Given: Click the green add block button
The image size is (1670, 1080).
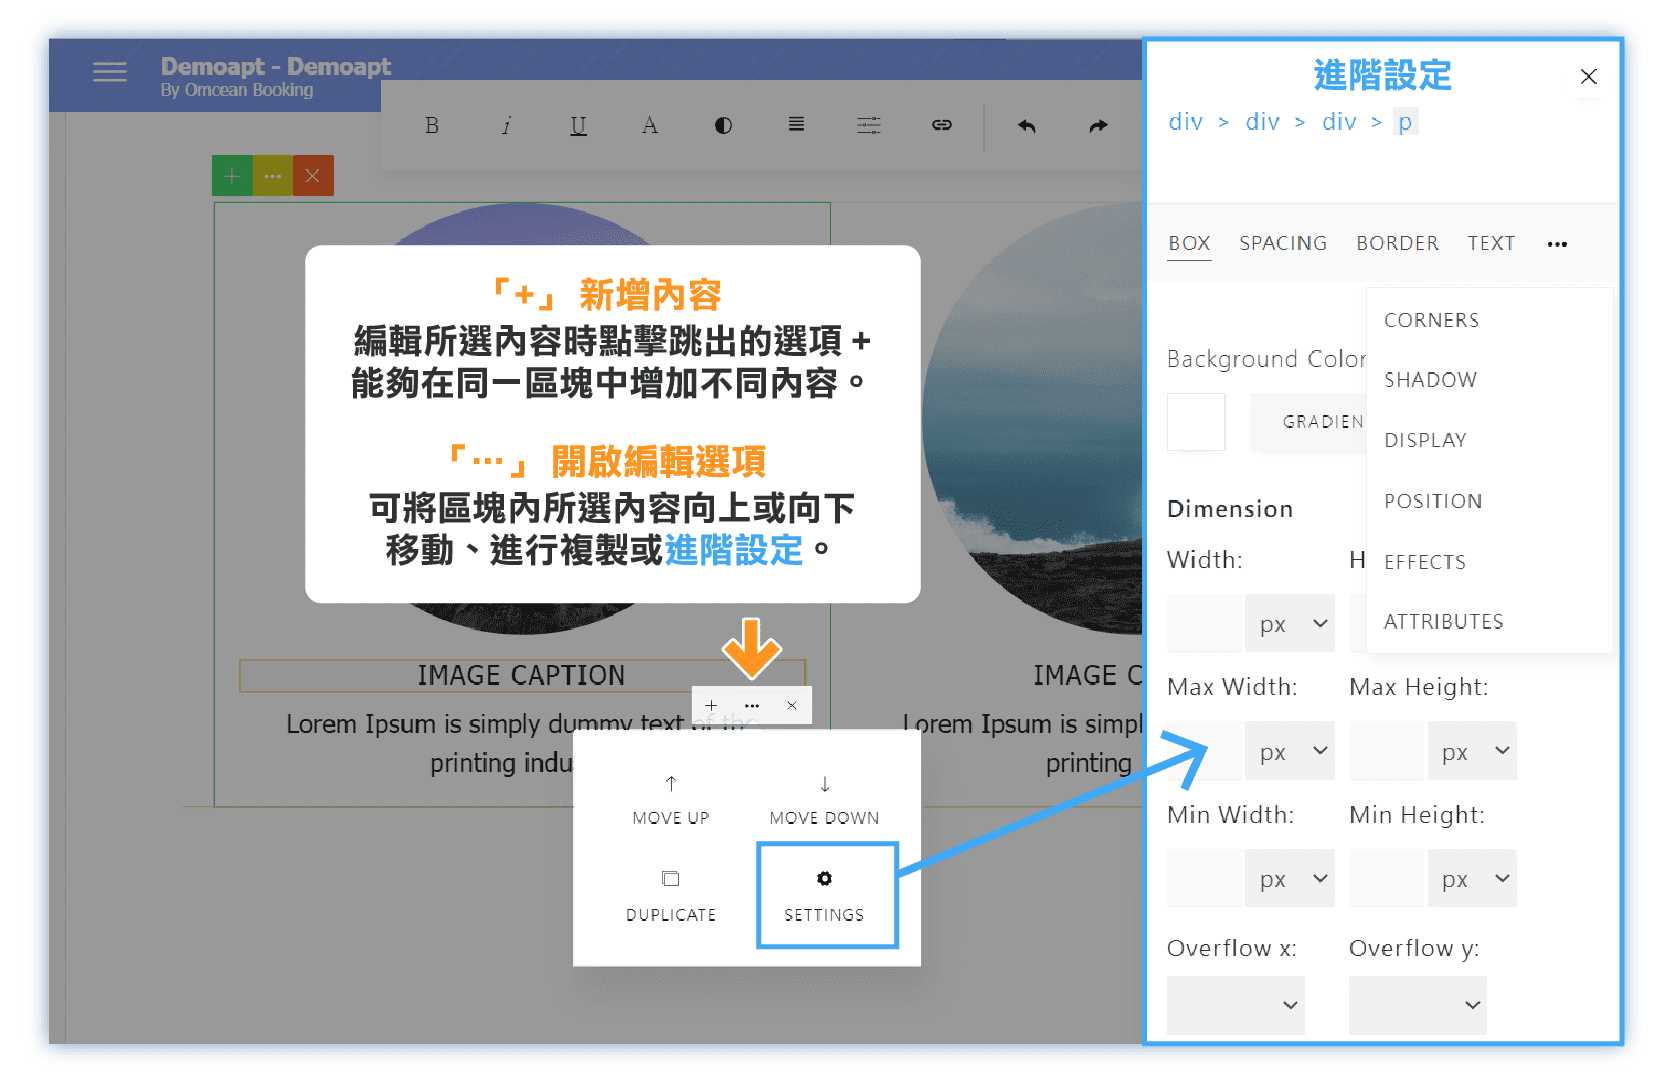Looking at the screenshot, I should [232, 176].
